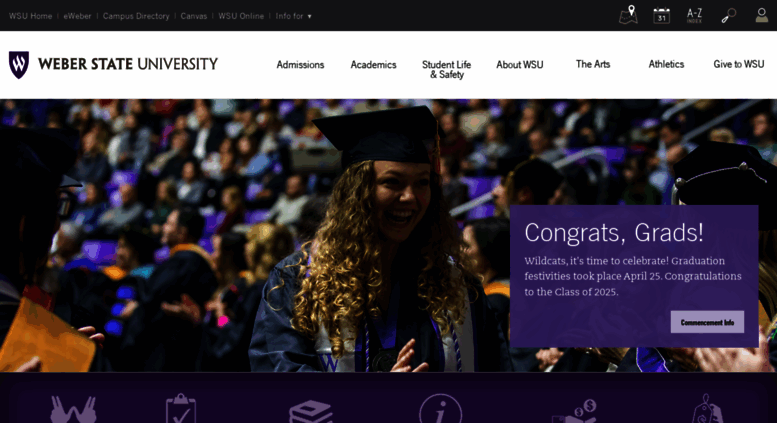Screen dimensions: 777x423
Task: Click the Weber State University shield logo
Action: pos(19,64)
